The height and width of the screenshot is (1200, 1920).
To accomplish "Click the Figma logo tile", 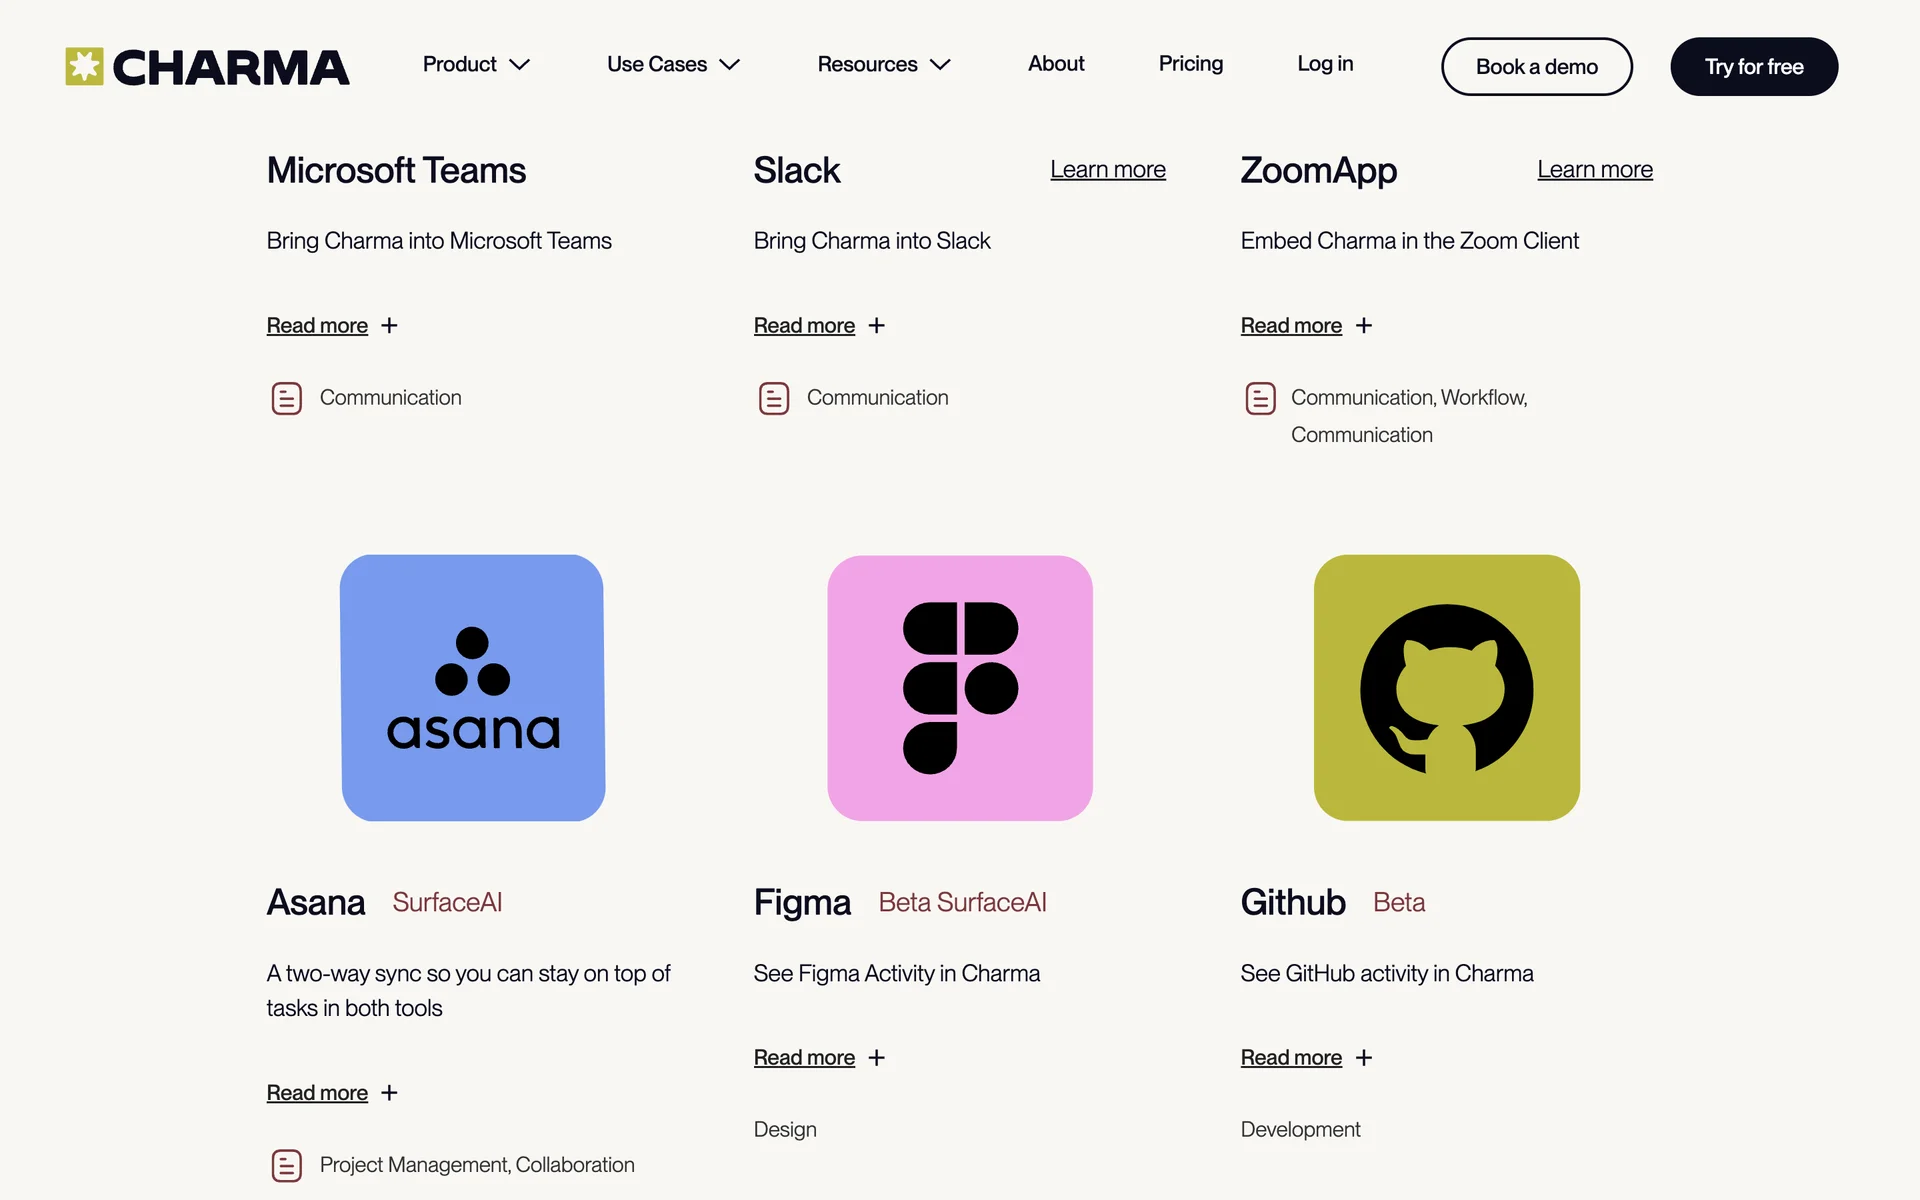I will tap(960, 688).
